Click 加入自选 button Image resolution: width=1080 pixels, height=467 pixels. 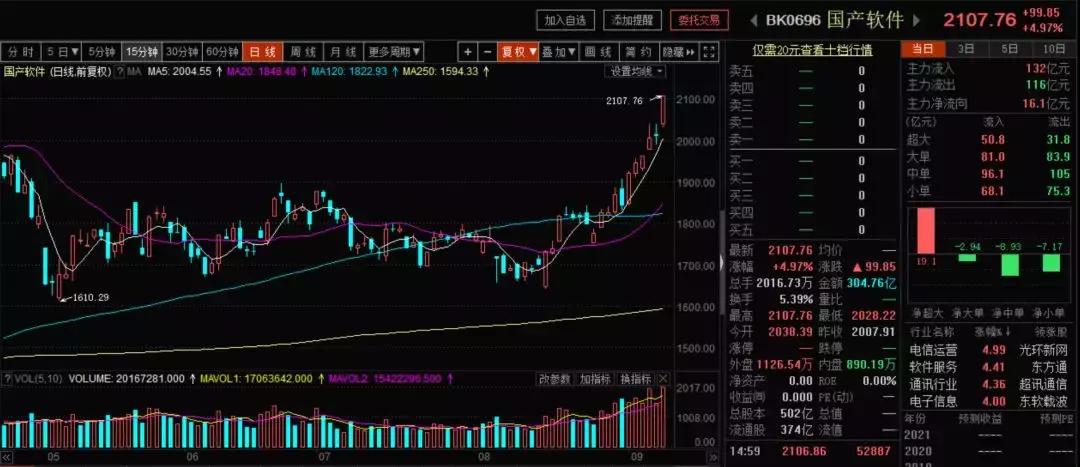[x=565, y=20]
